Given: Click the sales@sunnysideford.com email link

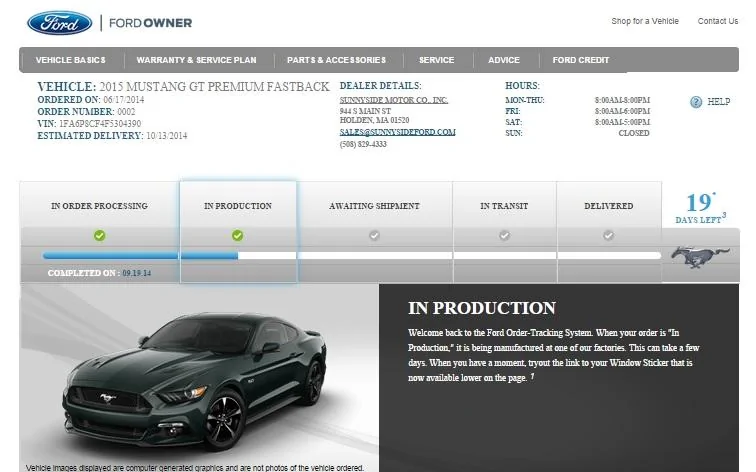Looking at the screenshot, I should tap(397, 132).
